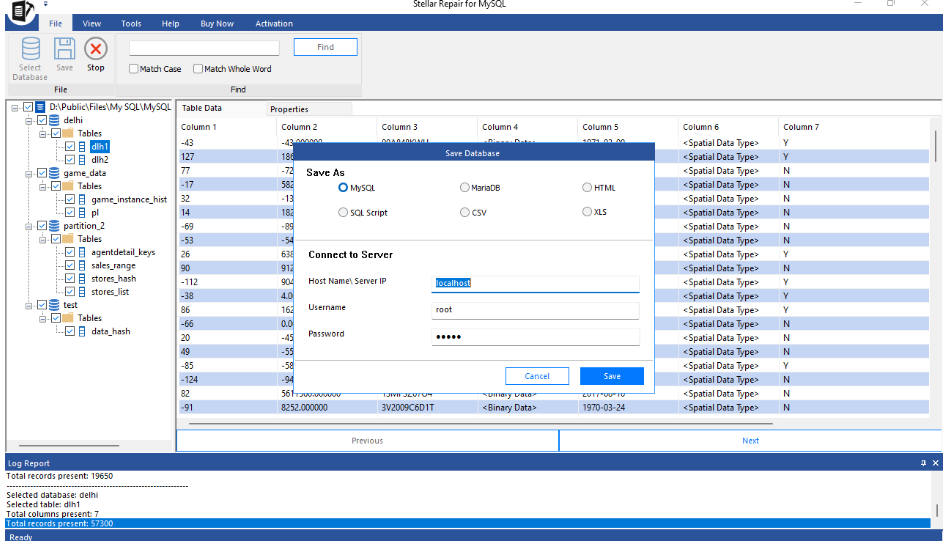Open the Help menu
Screen dimensions: 948x545
(x=170, y=24)
